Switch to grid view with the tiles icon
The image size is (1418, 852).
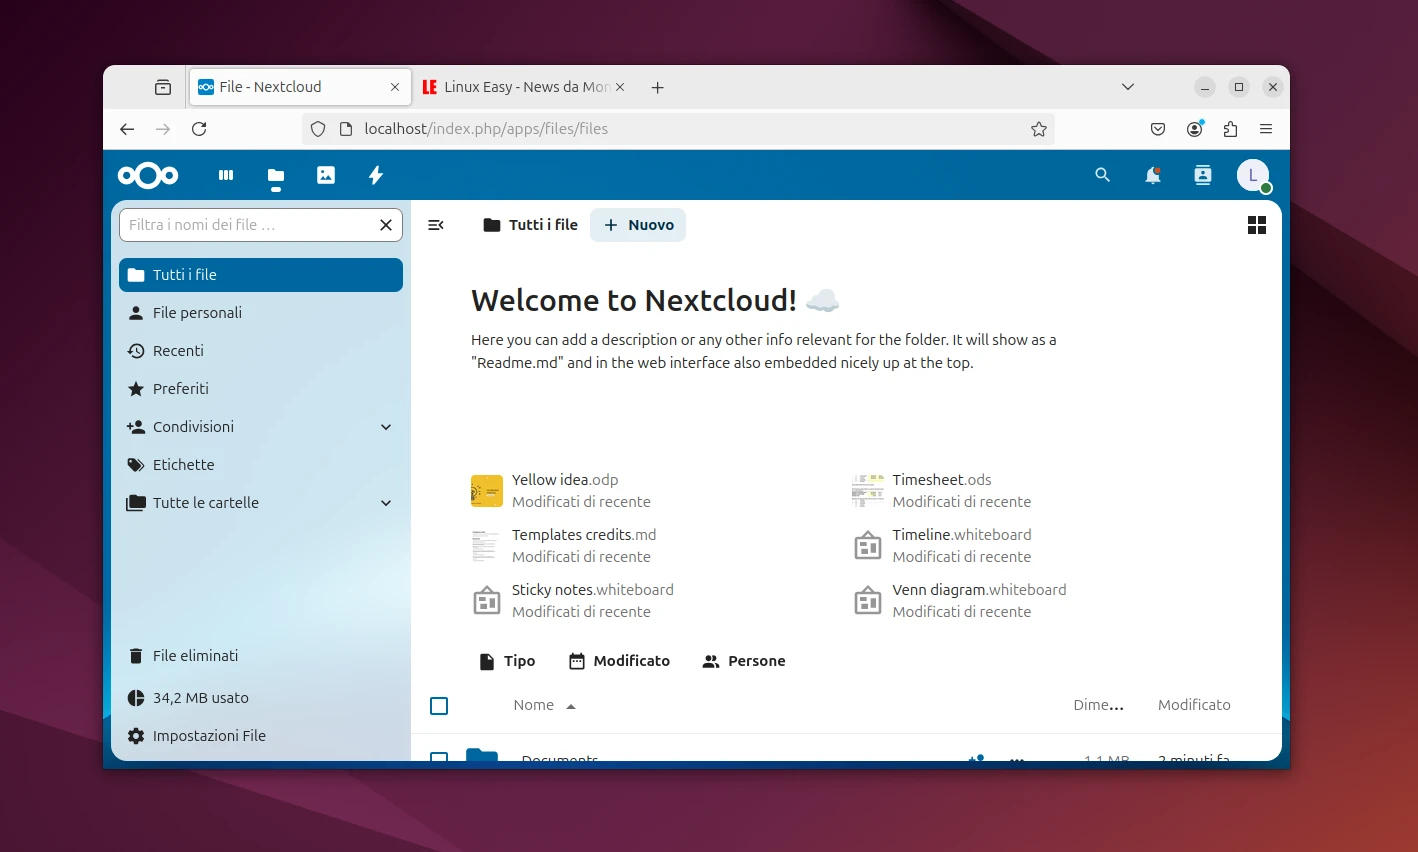coord(1256,225)
